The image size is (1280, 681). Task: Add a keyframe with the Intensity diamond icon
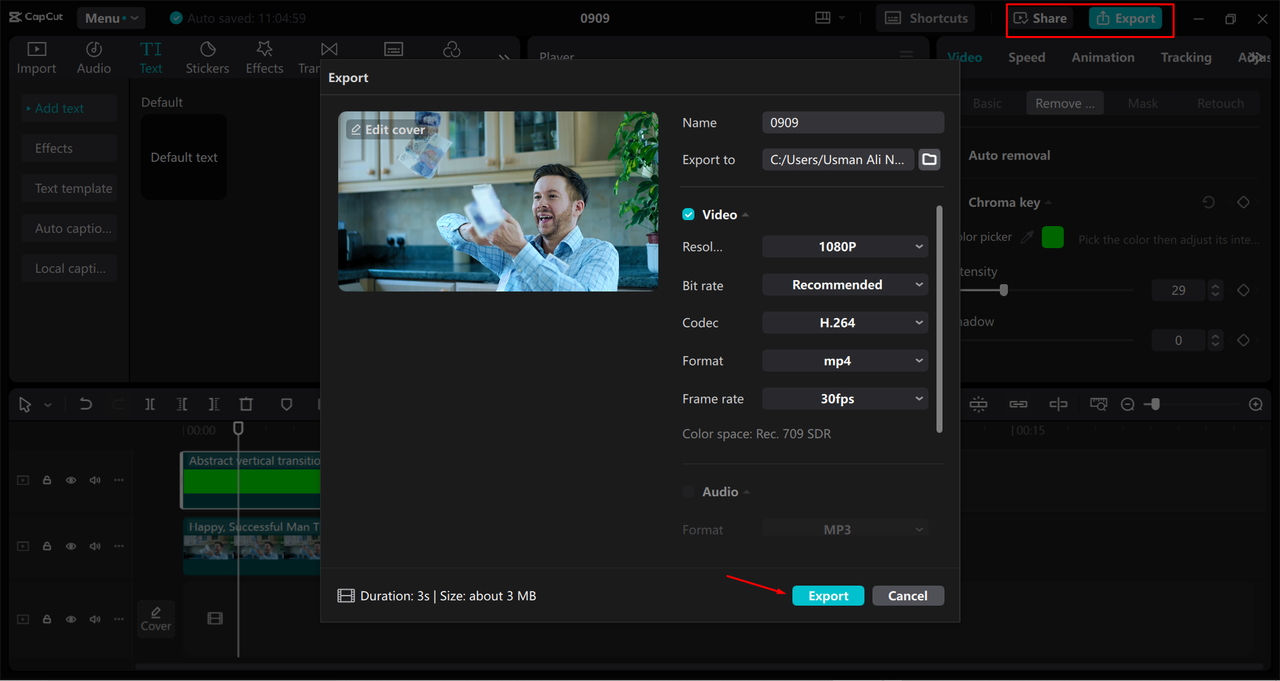click(x=1243, y=290)
